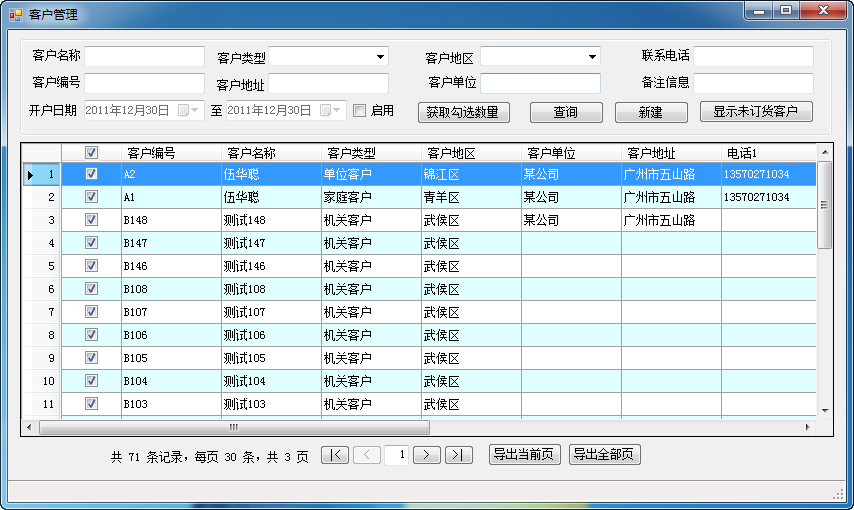This screenshot has width=854, height=510.
Task: Click 导出当前页 button
Action: tap(524, 454)
